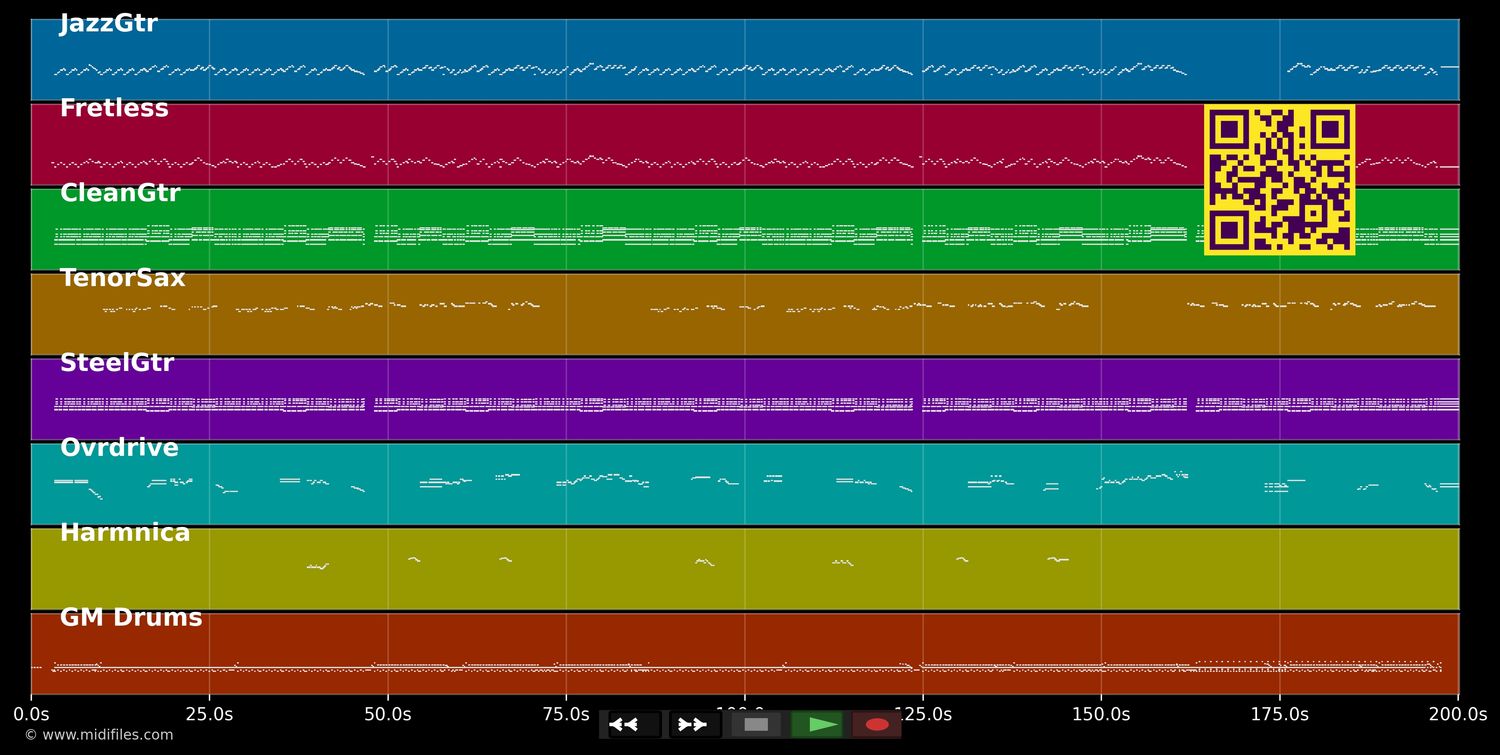Click the yellow QR code image
This screenshot has width=1500, height=755.
1279,180
